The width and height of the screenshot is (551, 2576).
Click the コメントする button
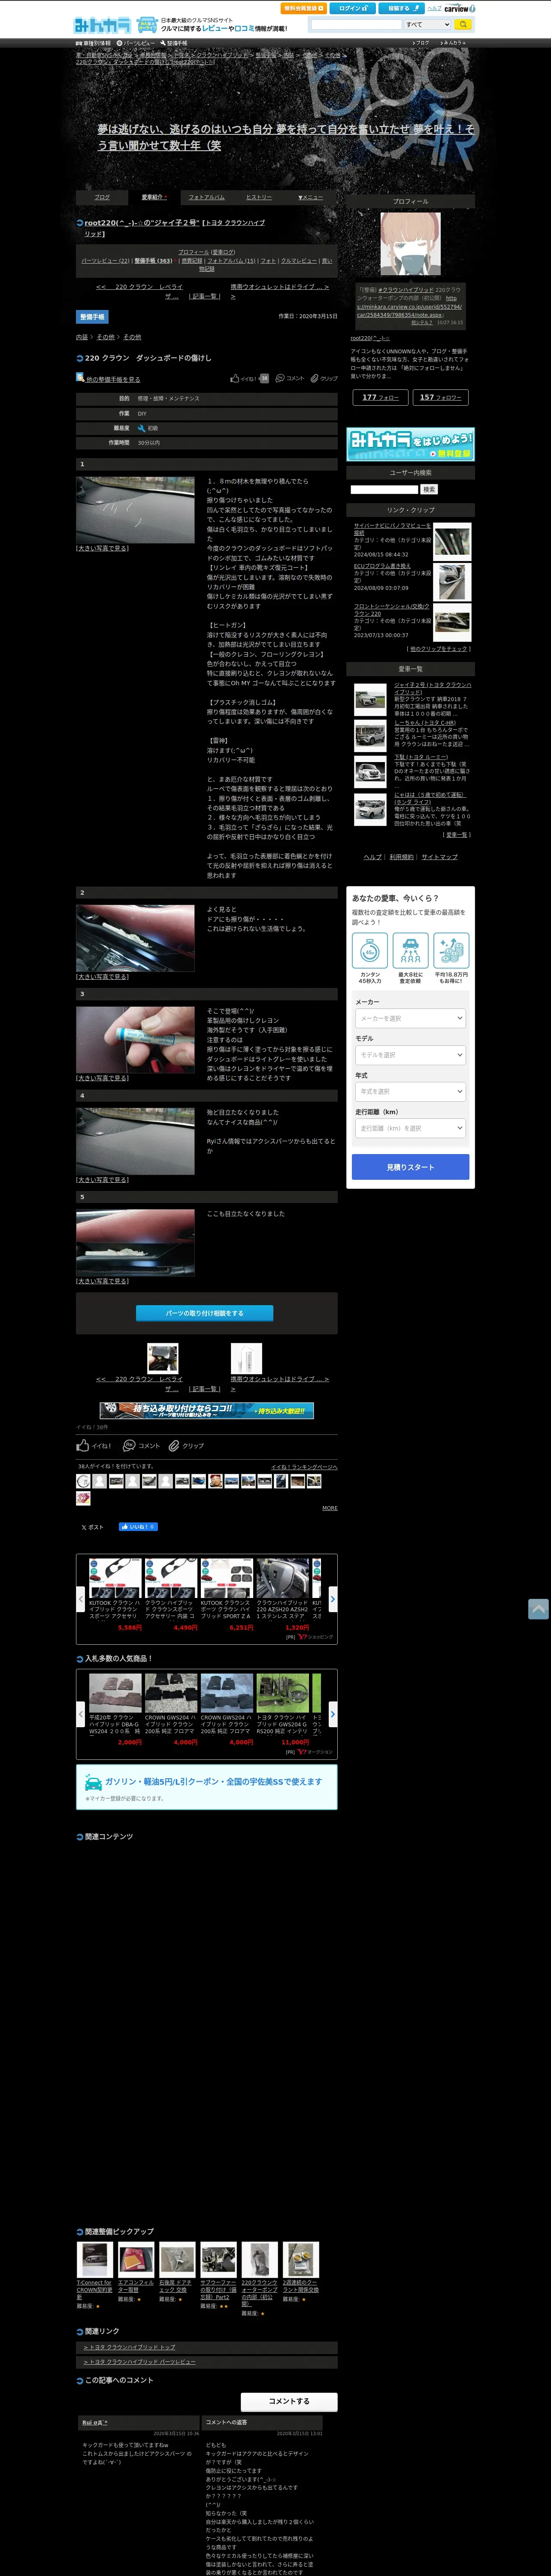[289, 2401]
